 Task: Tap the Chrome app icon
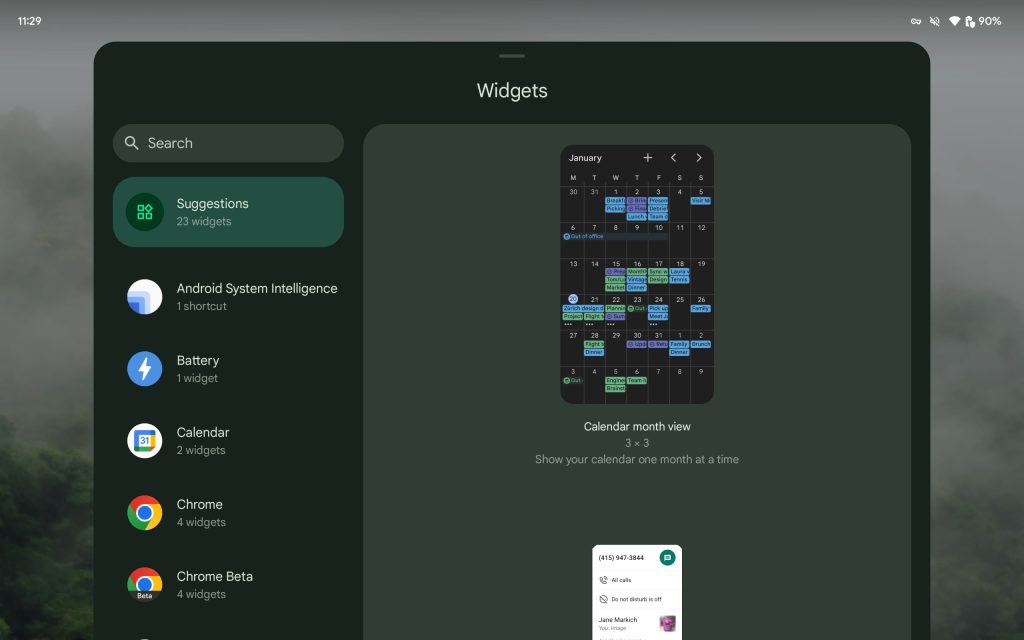tap(145, 513)
